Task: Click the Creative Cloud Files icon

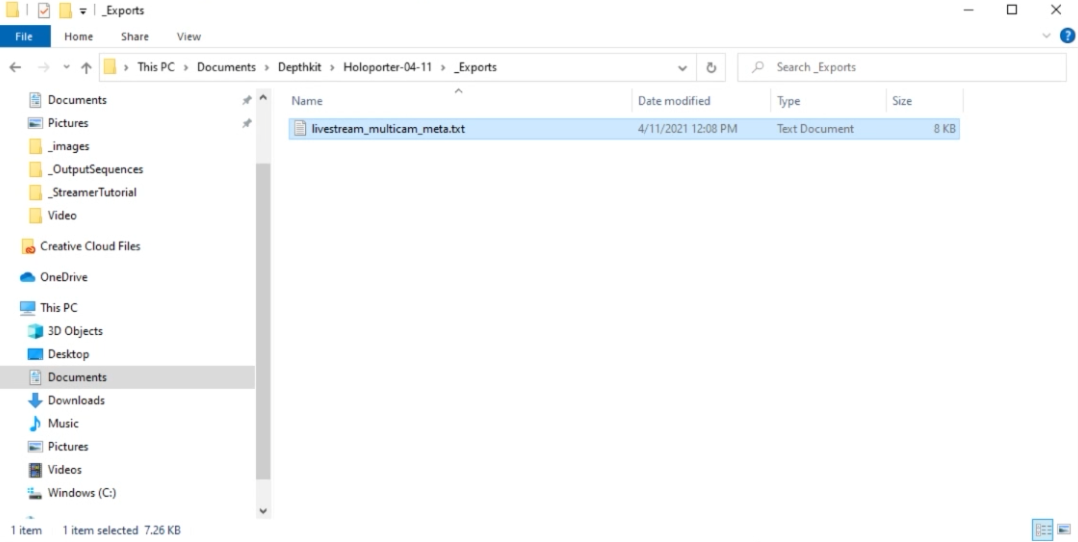Action: click(x=28, y=246)
